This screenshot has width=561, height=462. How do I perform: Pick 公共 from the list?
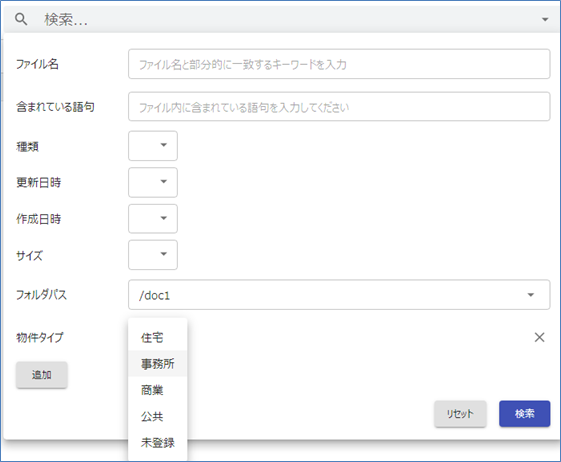pyautogui.click(x=157, y=416)
